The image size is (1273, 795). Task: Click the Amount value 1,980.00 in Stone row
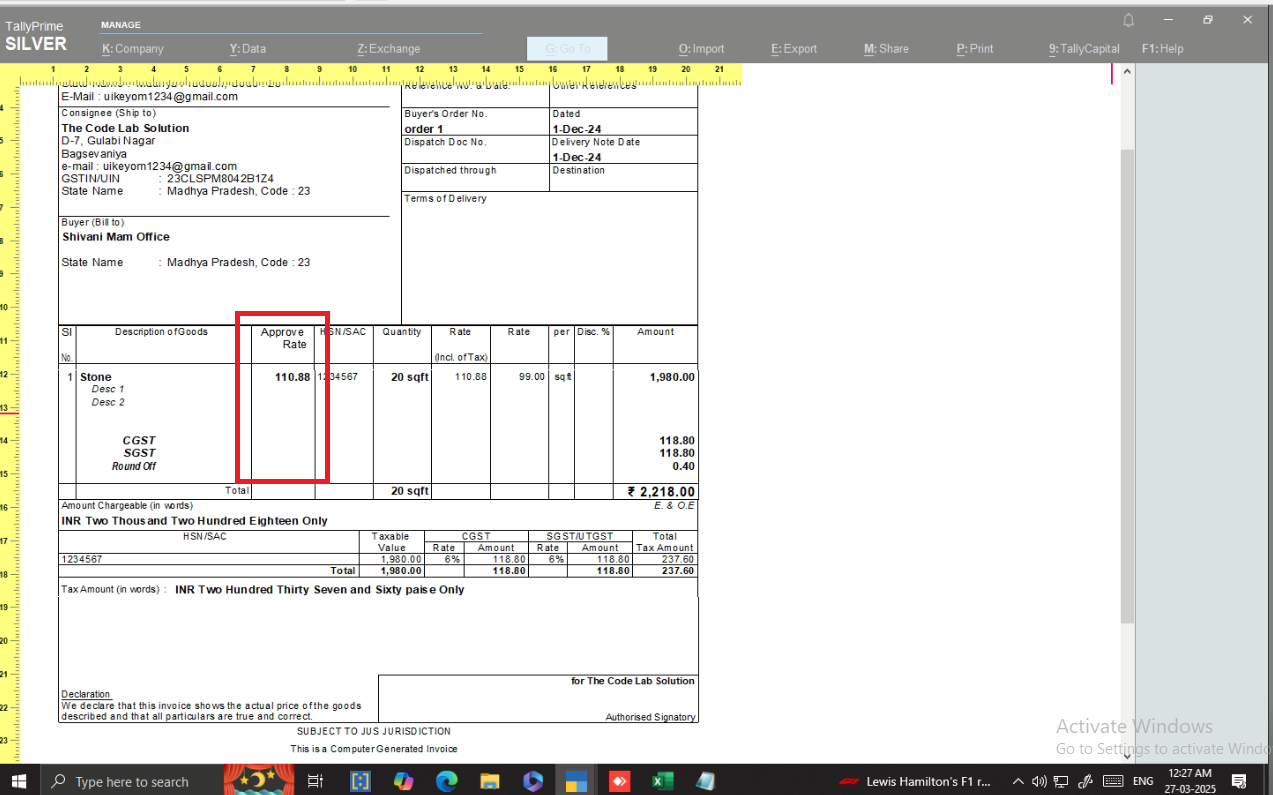(x=672, y=377)
